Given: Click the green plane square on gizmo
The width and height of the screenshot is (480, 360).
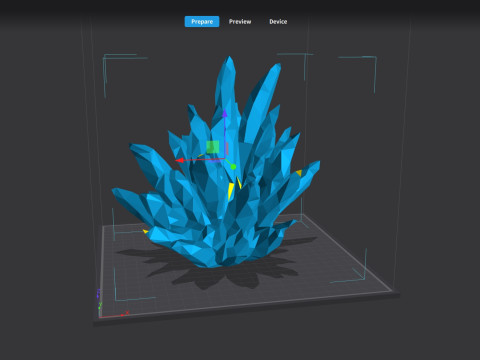Looking at the screenshot, I should click(x=213, y=147).
